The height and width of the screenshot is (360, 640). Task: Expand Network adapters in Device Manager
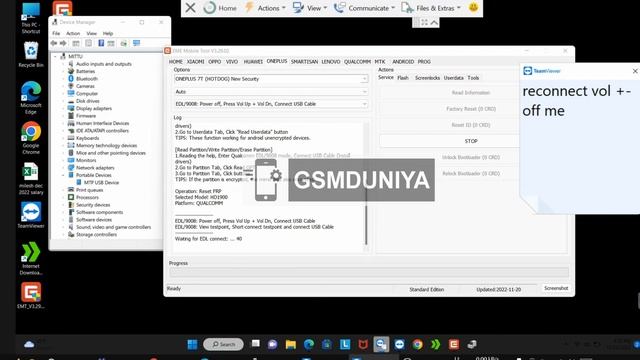[x=63, y=168]
